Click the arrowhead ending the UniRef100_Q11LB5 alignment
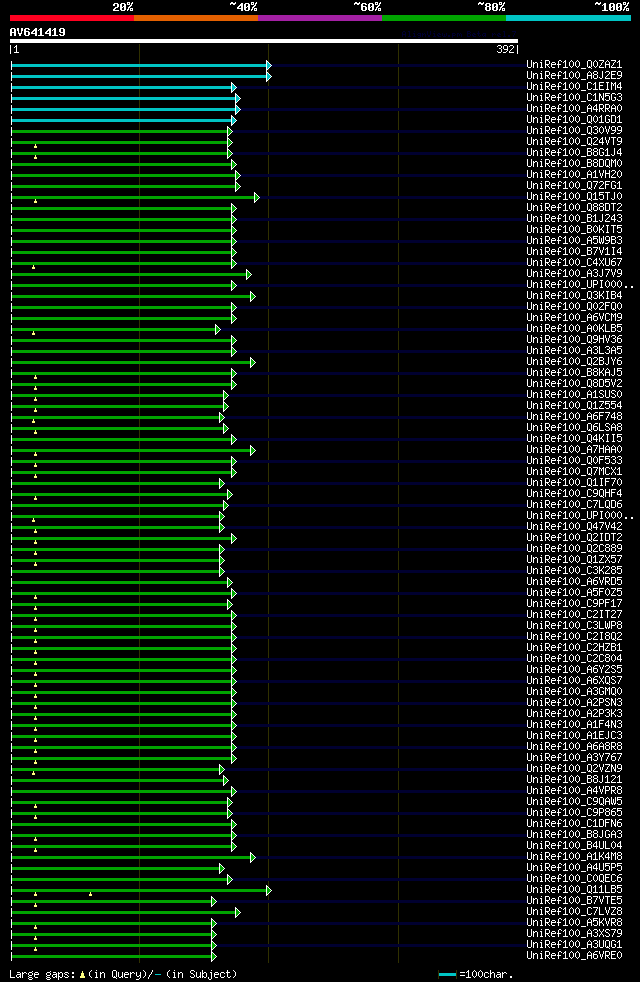Viewport: 640px width, 982px height. [x=269, y=891]
